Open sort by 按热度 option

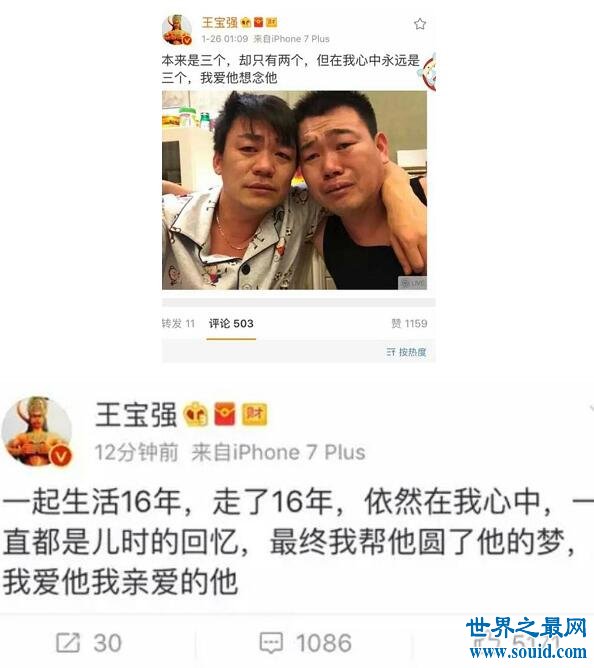pyautogui.click(x=407, y=352)
